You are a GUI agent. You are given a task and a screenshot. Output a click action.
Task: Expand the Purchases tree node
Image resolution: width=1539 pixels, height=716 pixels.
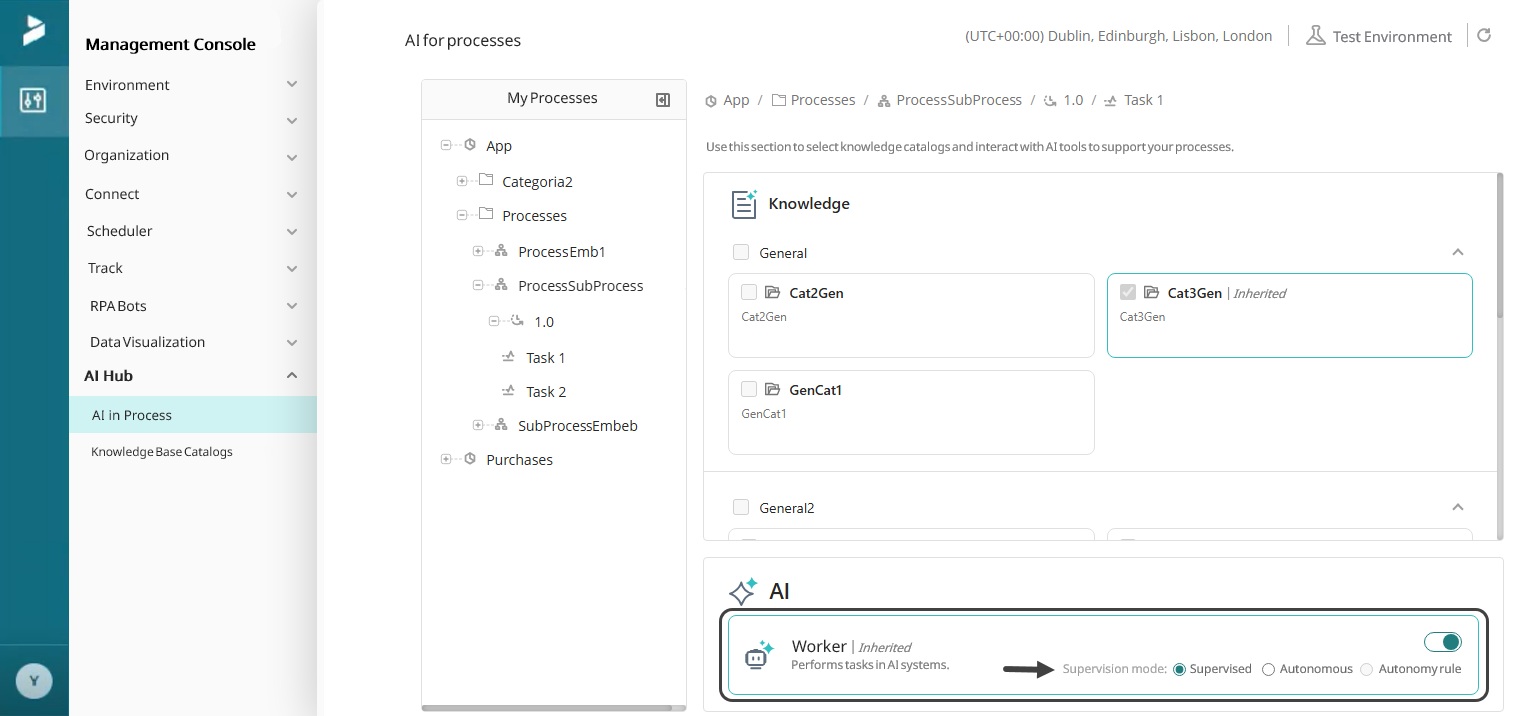point(446,459)
